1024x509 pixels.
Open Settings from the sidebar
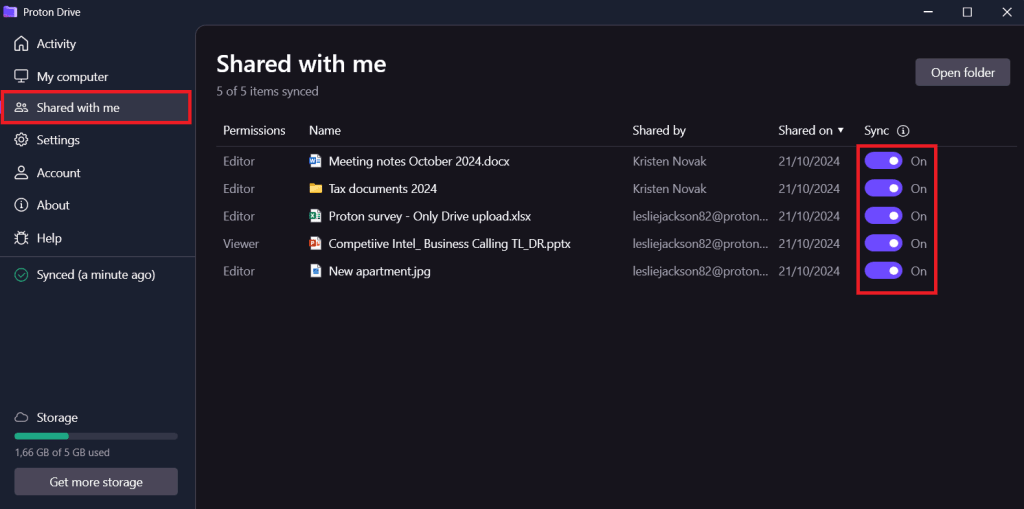[x=58, y=140]
